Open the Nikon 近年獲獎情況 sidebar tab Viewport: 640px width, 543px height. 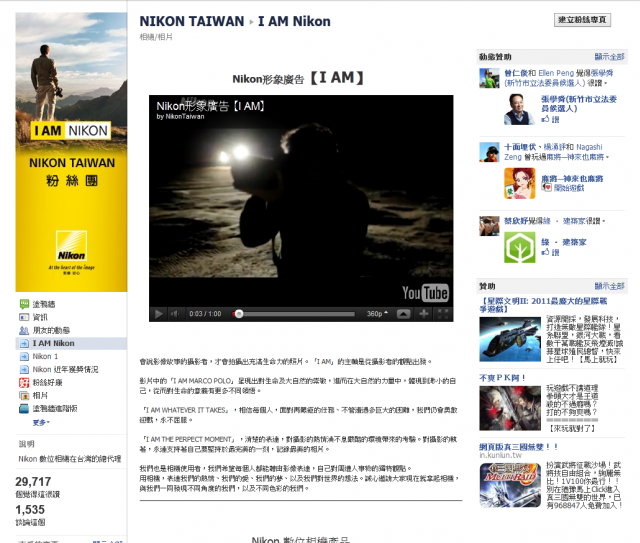coord(65,369)
